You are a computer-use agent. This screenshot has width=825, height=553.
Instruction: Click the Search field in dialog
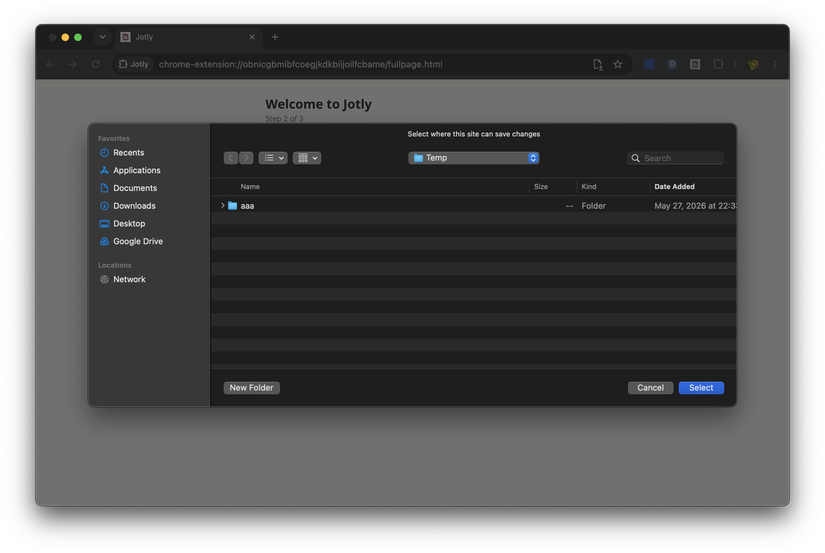coord(675,158)
